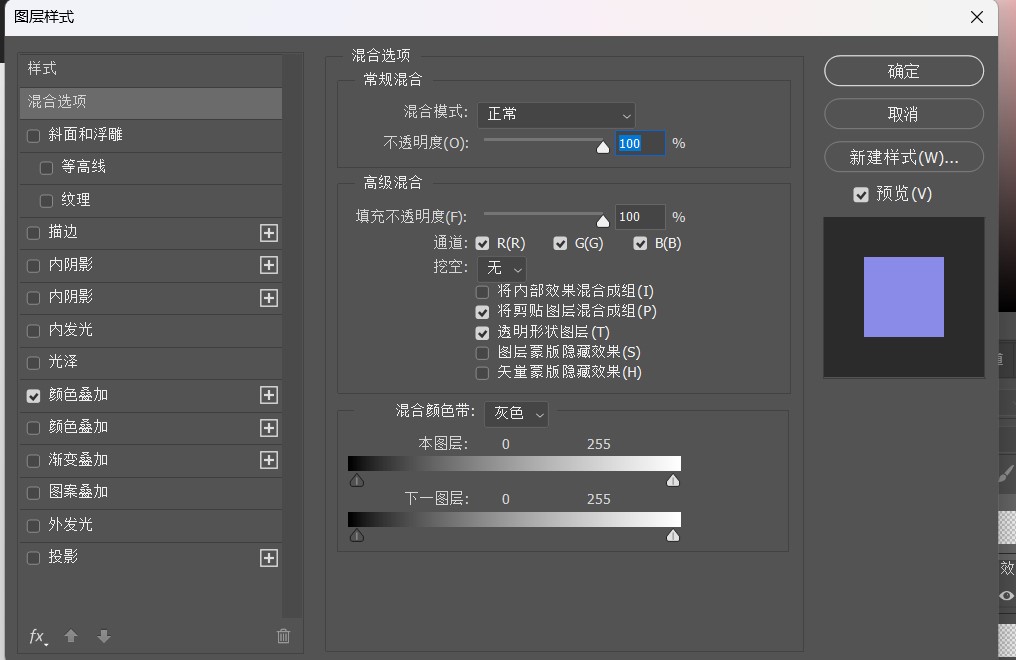Click the 不透明度 value input field
Screen dimensions: 1016x660
pos(638,143)
